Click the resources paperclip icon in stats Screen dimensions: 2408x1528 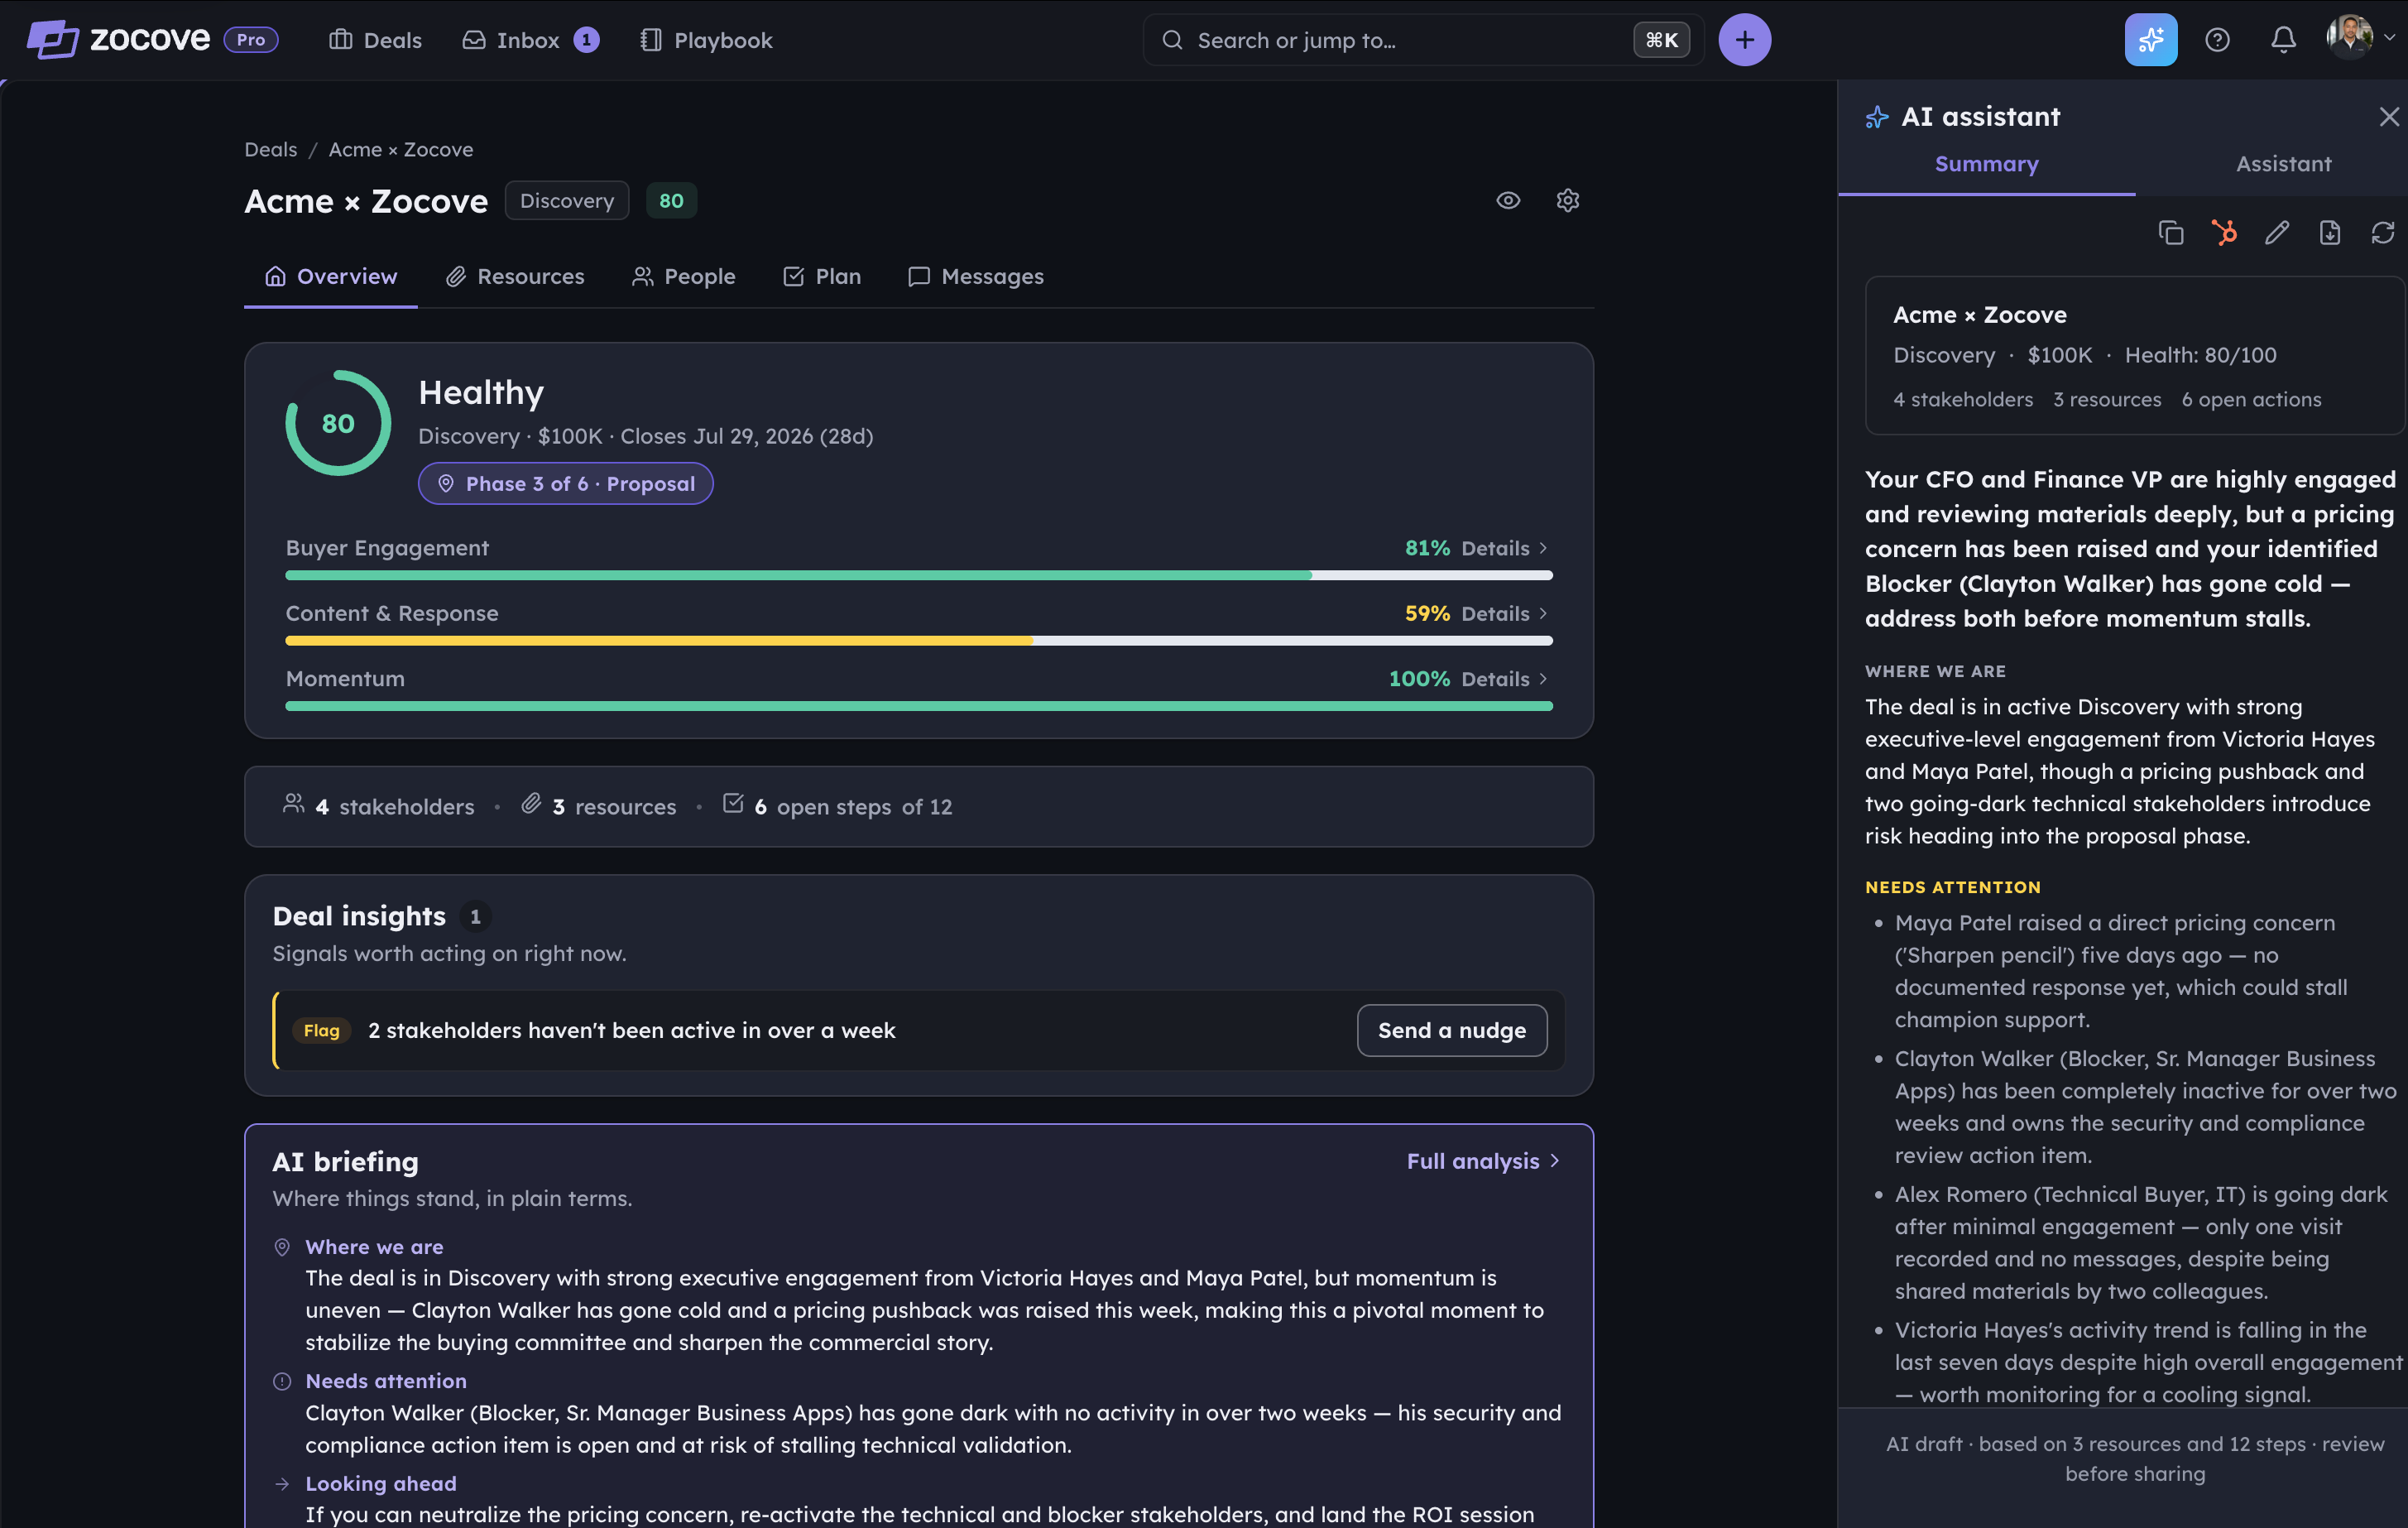click(x=531, y=803)
